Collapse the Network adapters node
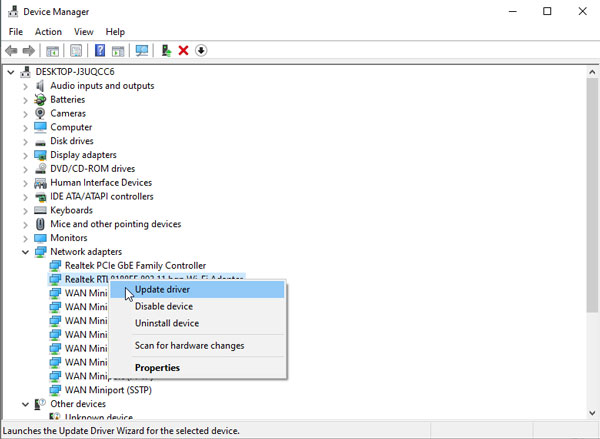Viewport: 600px width, 439px height. point(25,252)
